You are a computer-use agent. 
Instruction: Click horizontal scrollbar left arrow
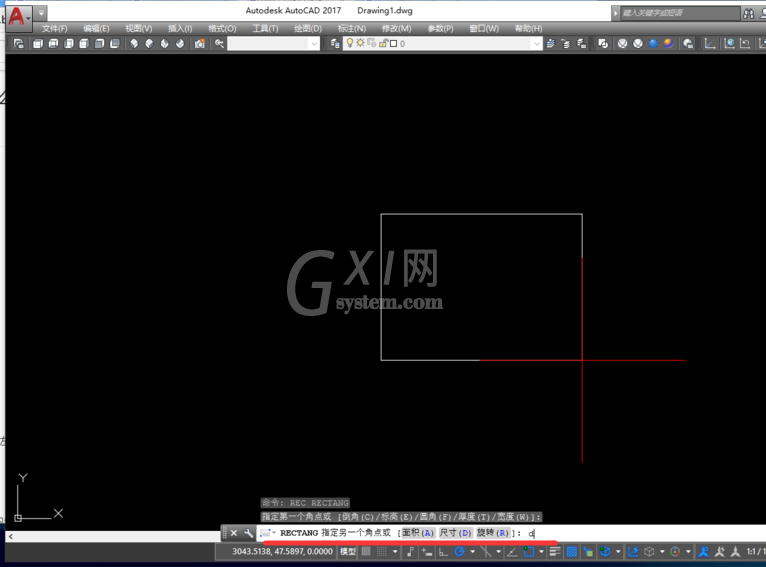11,536
